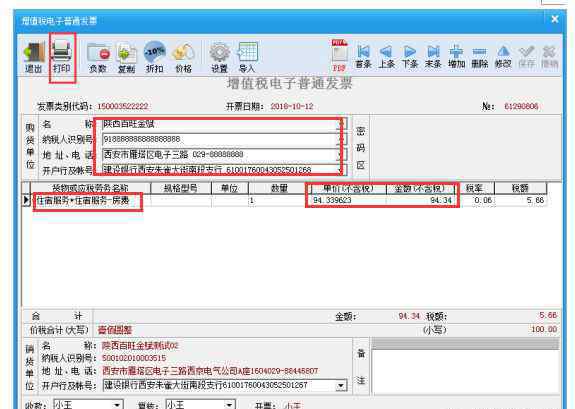Open the 复核 reviewer dropdown
575x409 pixels.
(x=229, y=405)
